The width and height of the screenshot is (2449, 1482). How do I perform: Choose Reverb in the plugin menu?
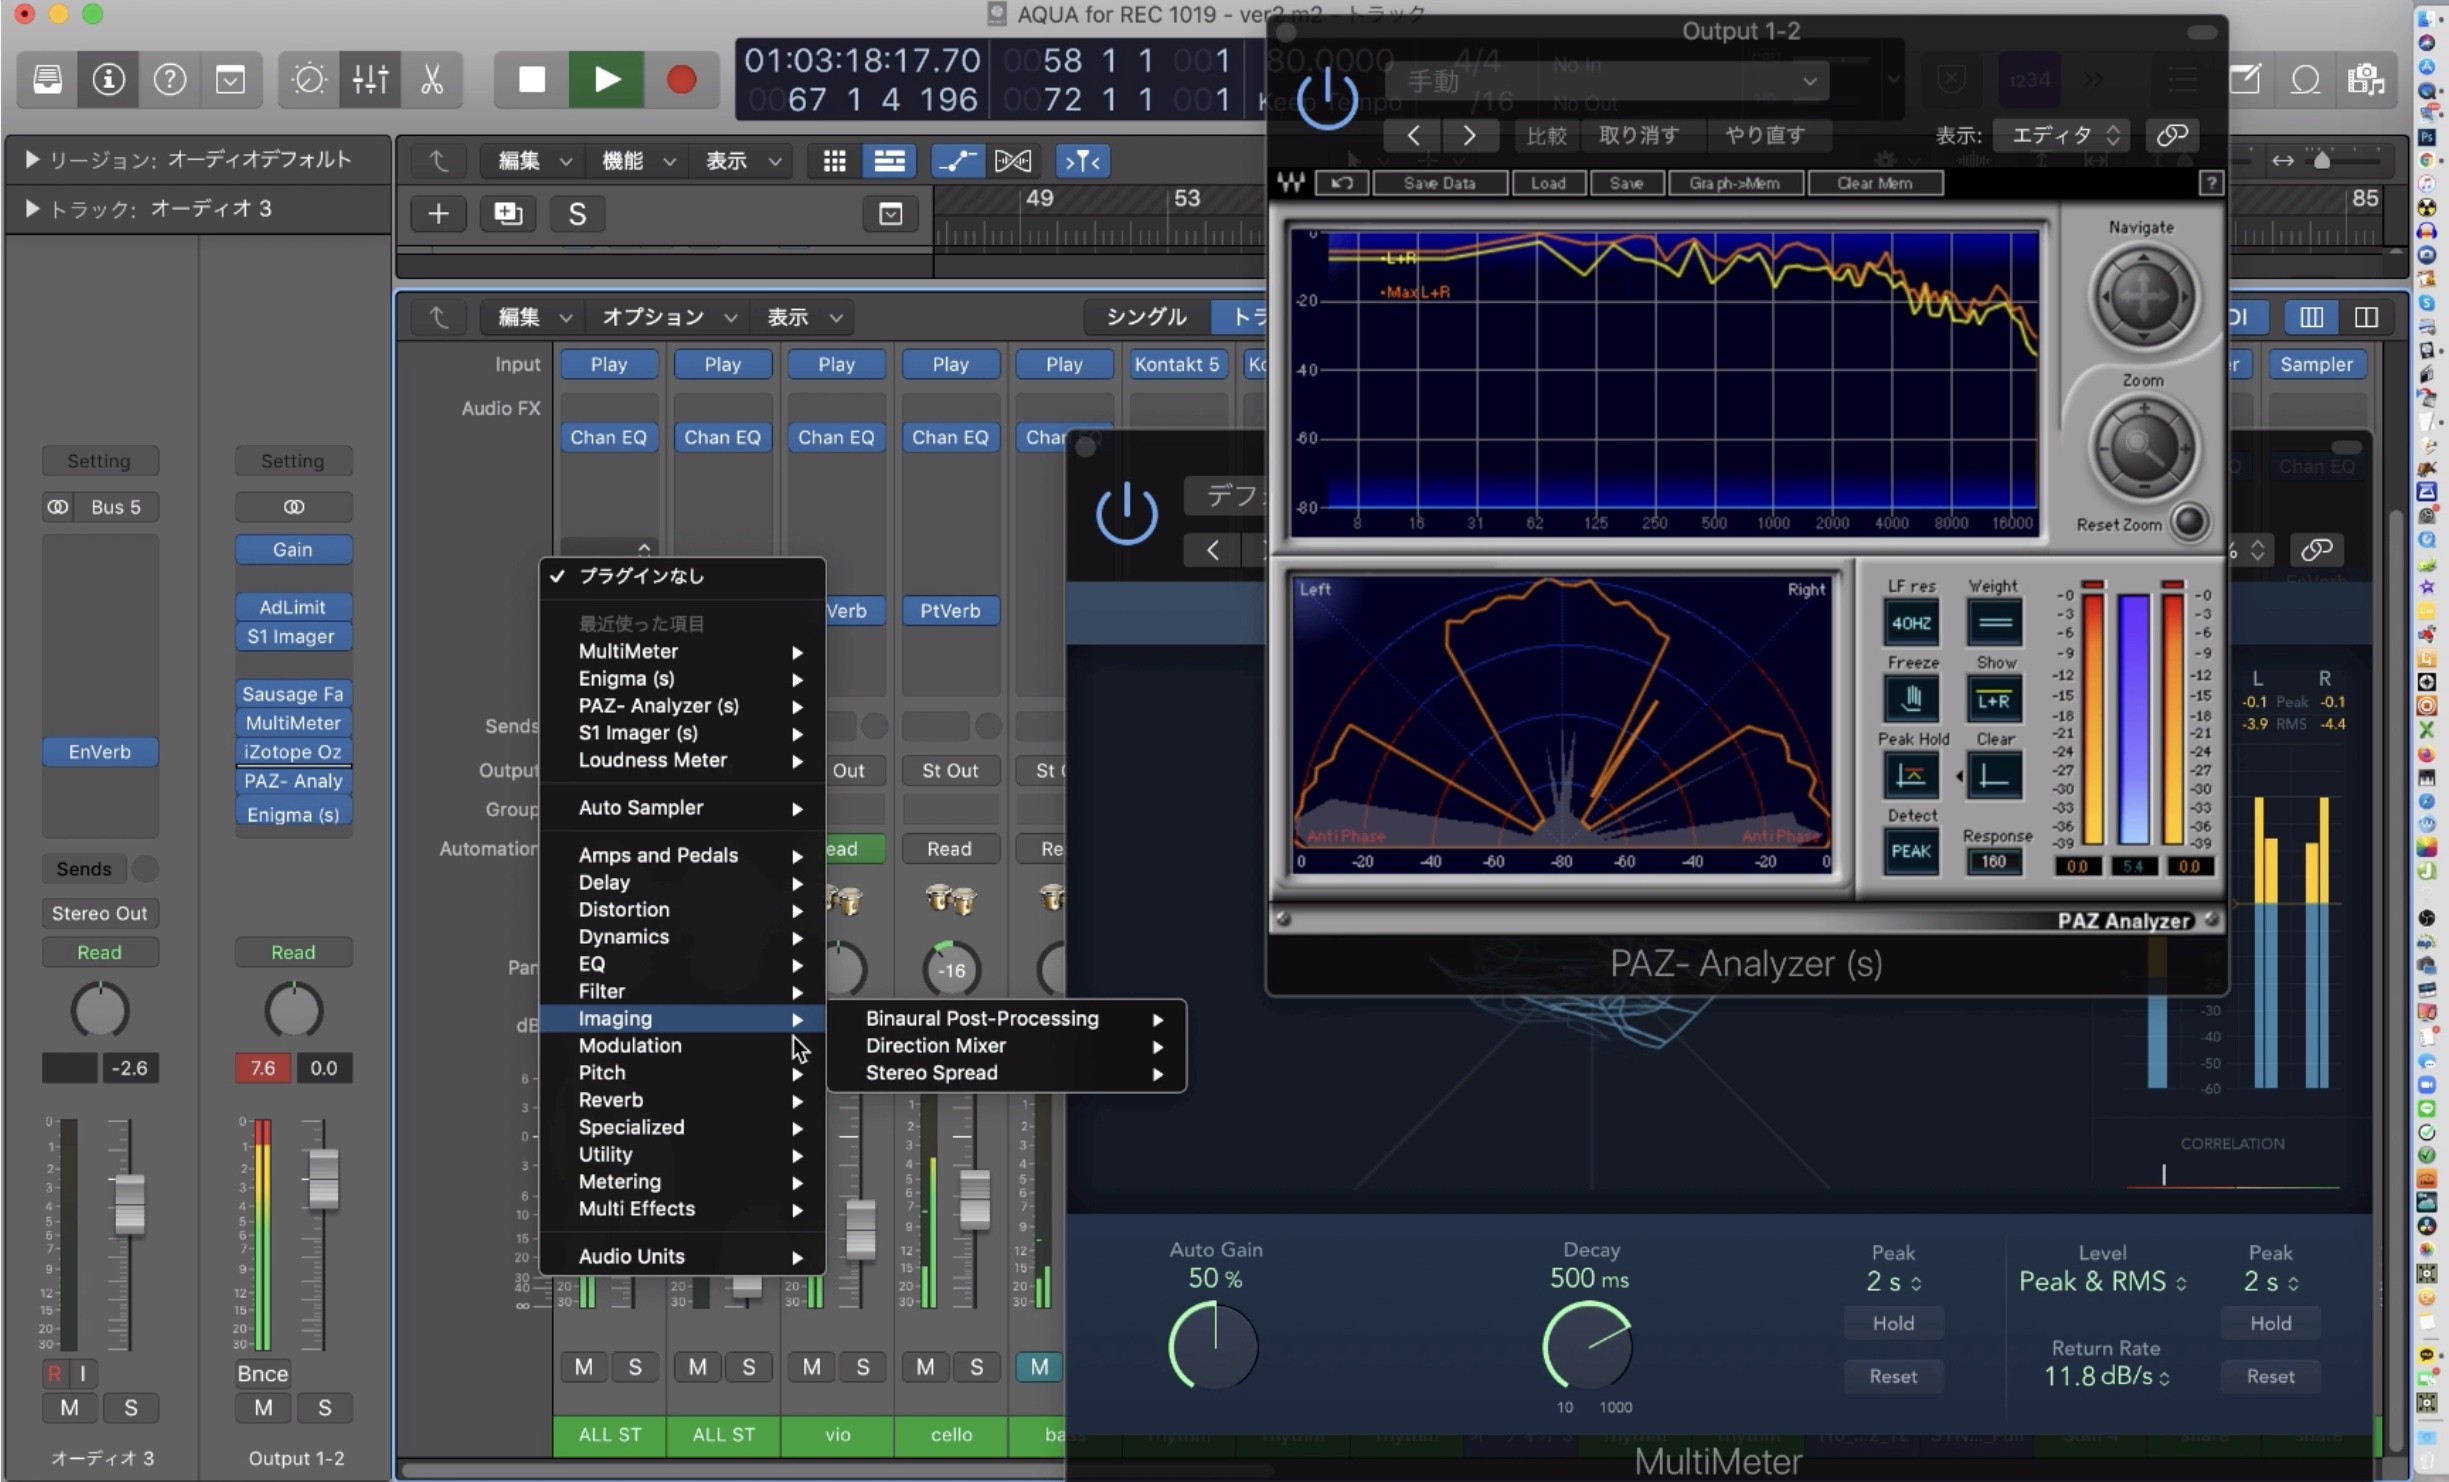[611, 1100]
